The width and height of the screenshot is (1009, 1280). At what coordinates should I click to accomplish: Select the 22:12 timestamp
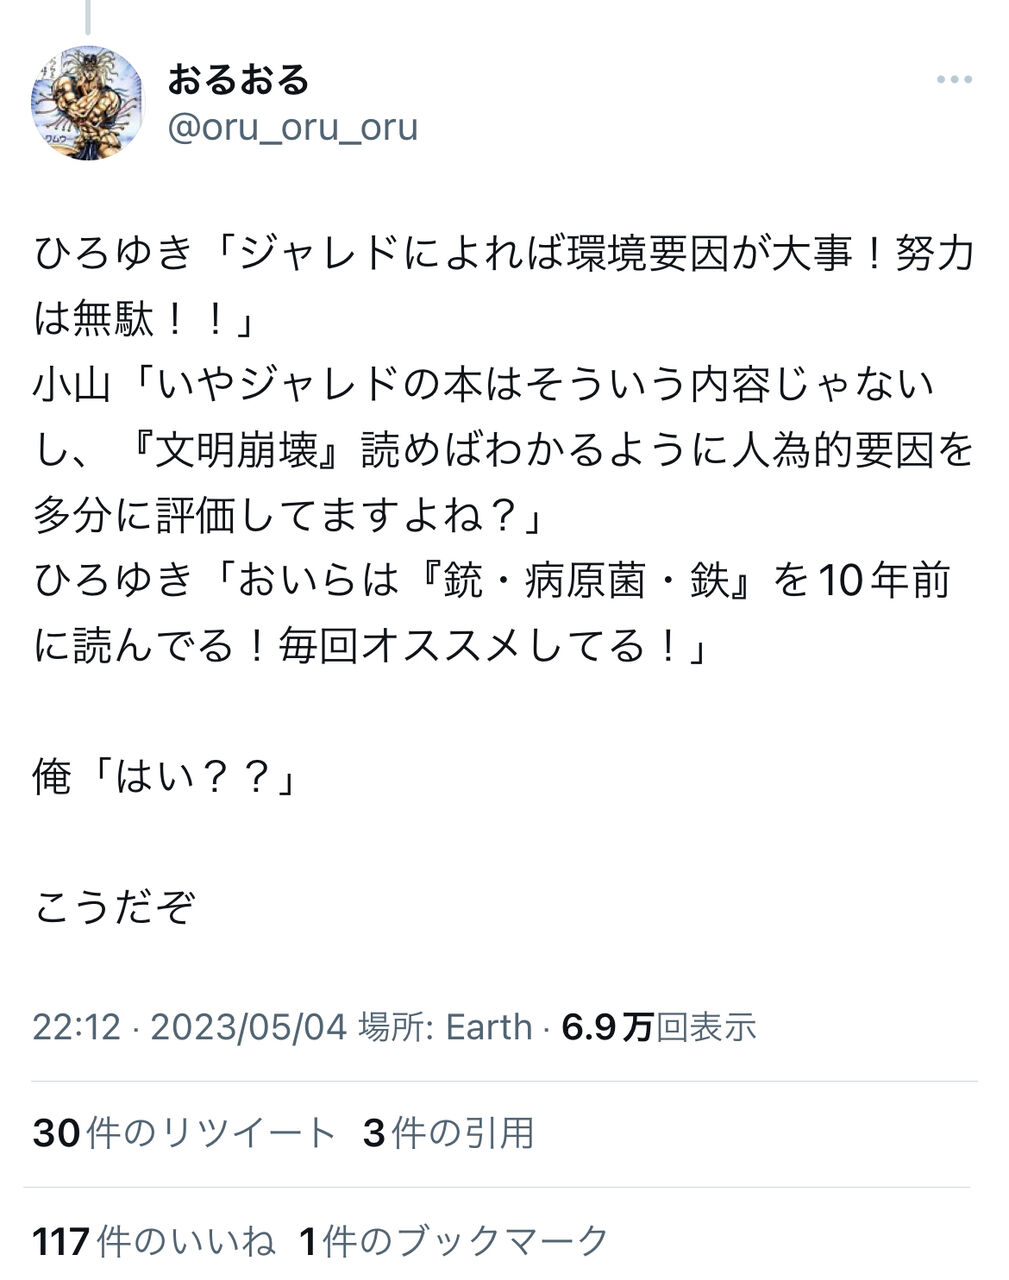tap(76, 1027)
